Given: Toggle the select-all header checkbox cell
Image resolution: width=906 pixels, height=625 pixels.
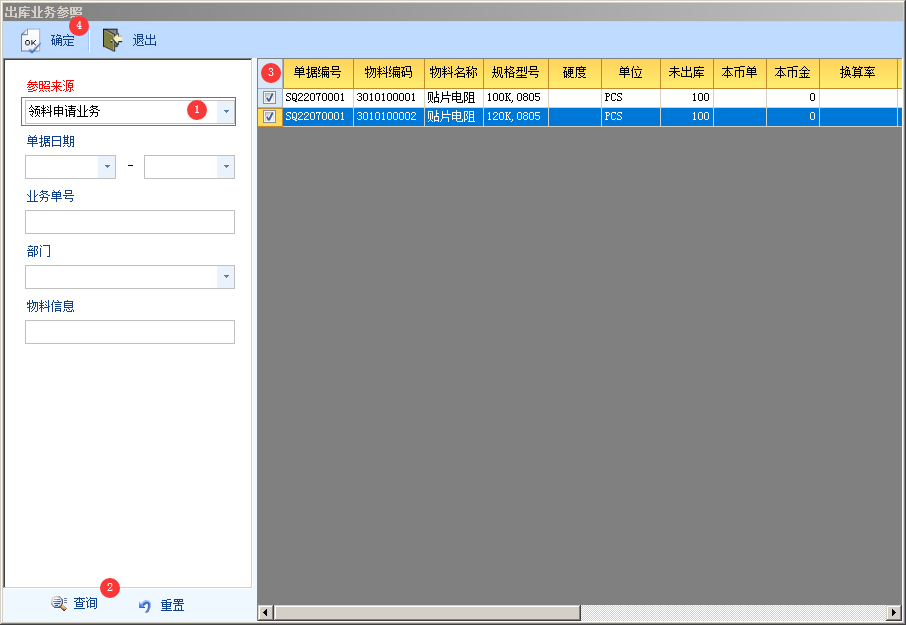Looking at the screenshot, I should (x=270, y=73).
